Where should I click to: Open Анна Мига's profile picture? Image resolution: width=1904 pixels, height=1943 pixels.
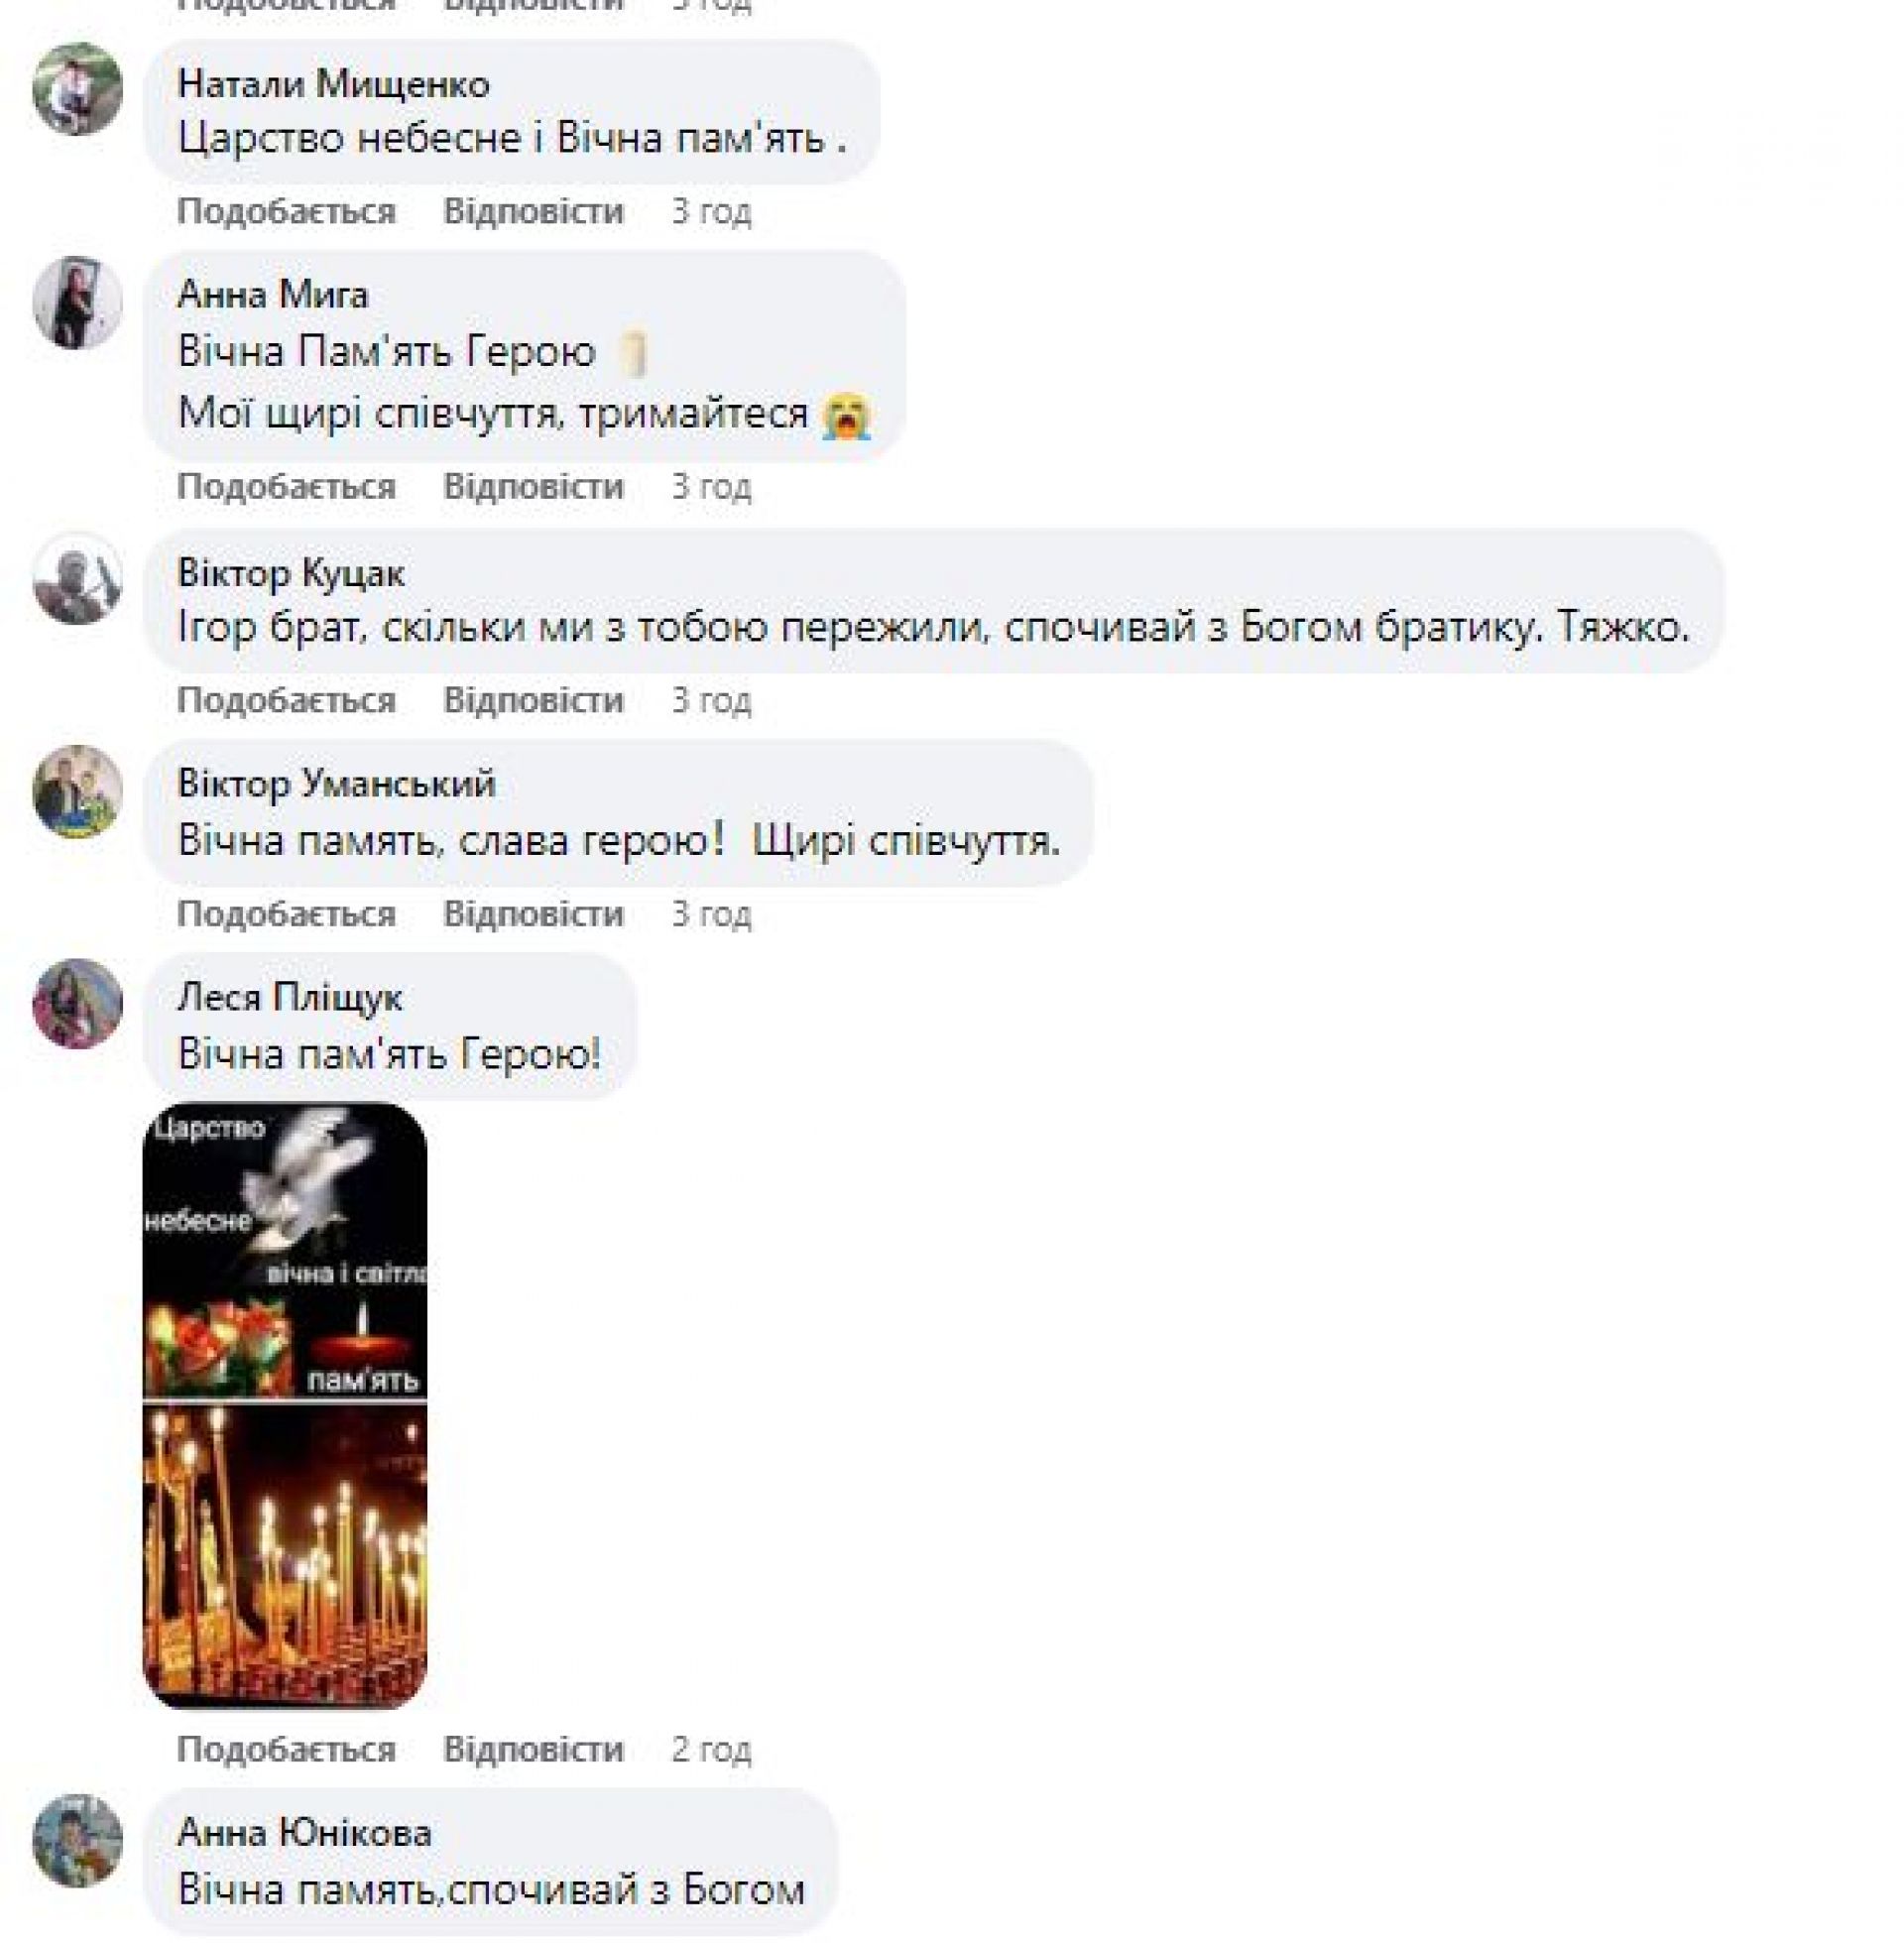pos(77,303)
